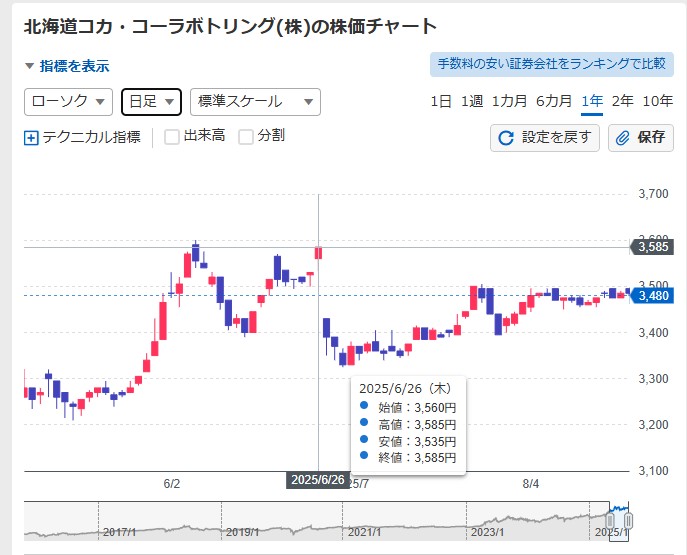Select the 6カ月 period tab

tap(554, 101)
